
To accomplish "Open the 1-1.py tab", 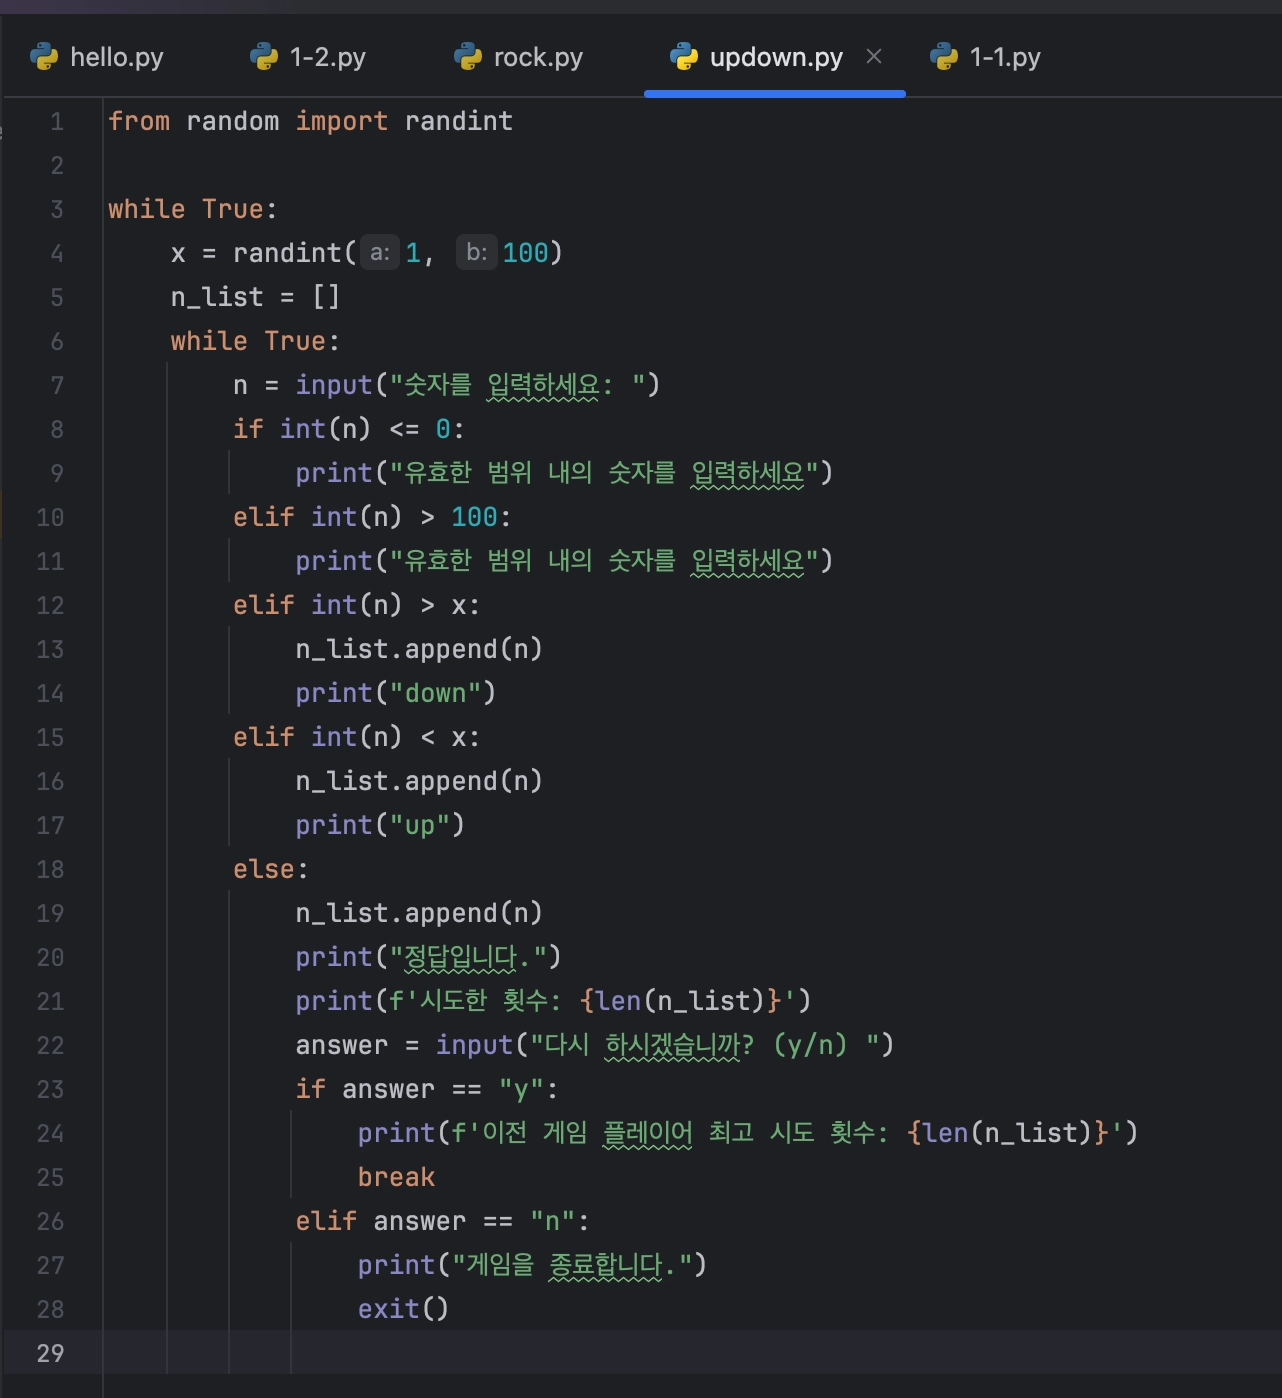I will tap(985, 57).
